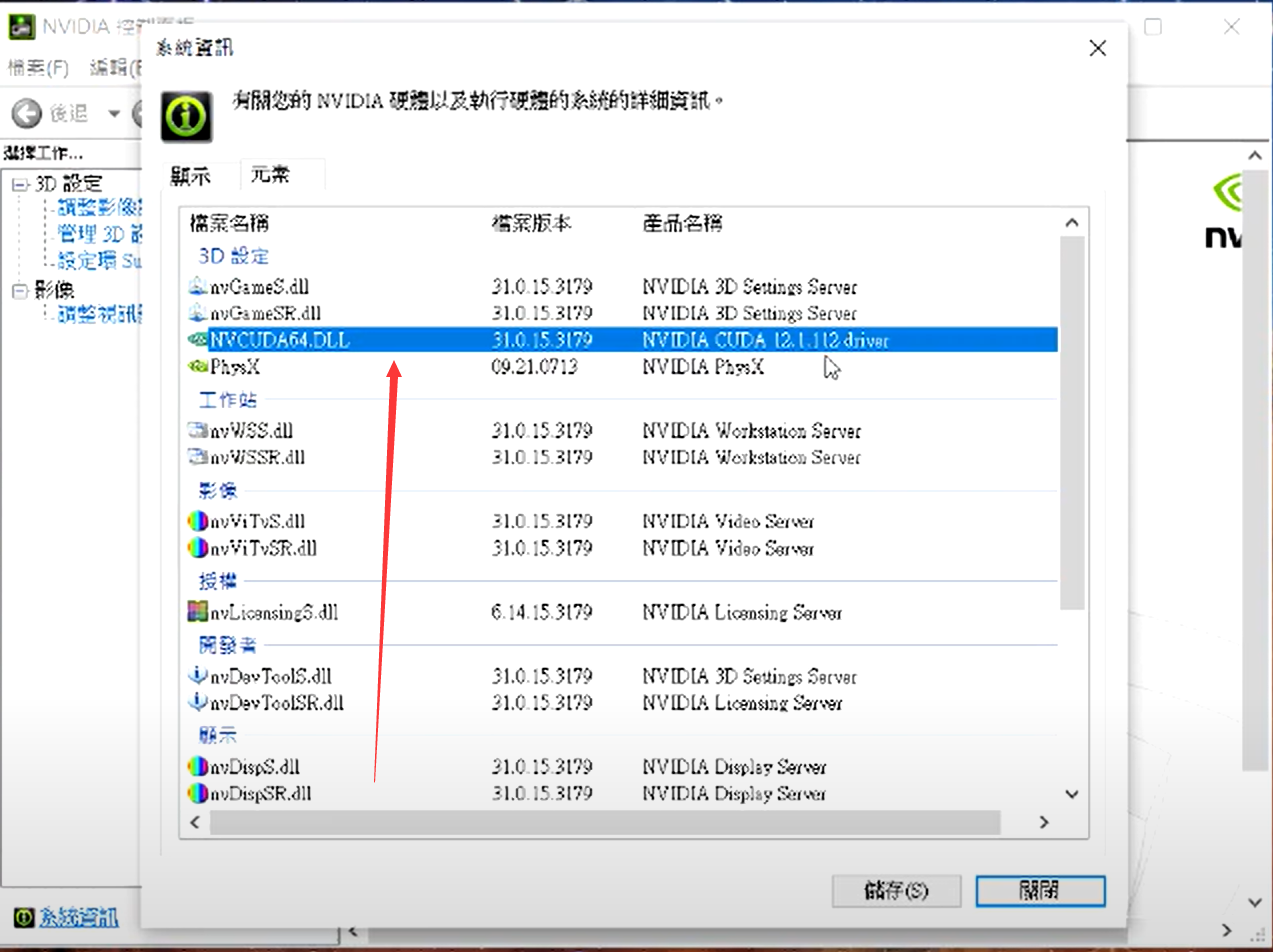Viewport: 1273px width, 952px height.
Task: Click the horizontal scrollbar left arrow
Action: pyautogui.click(x=194, y=822)
